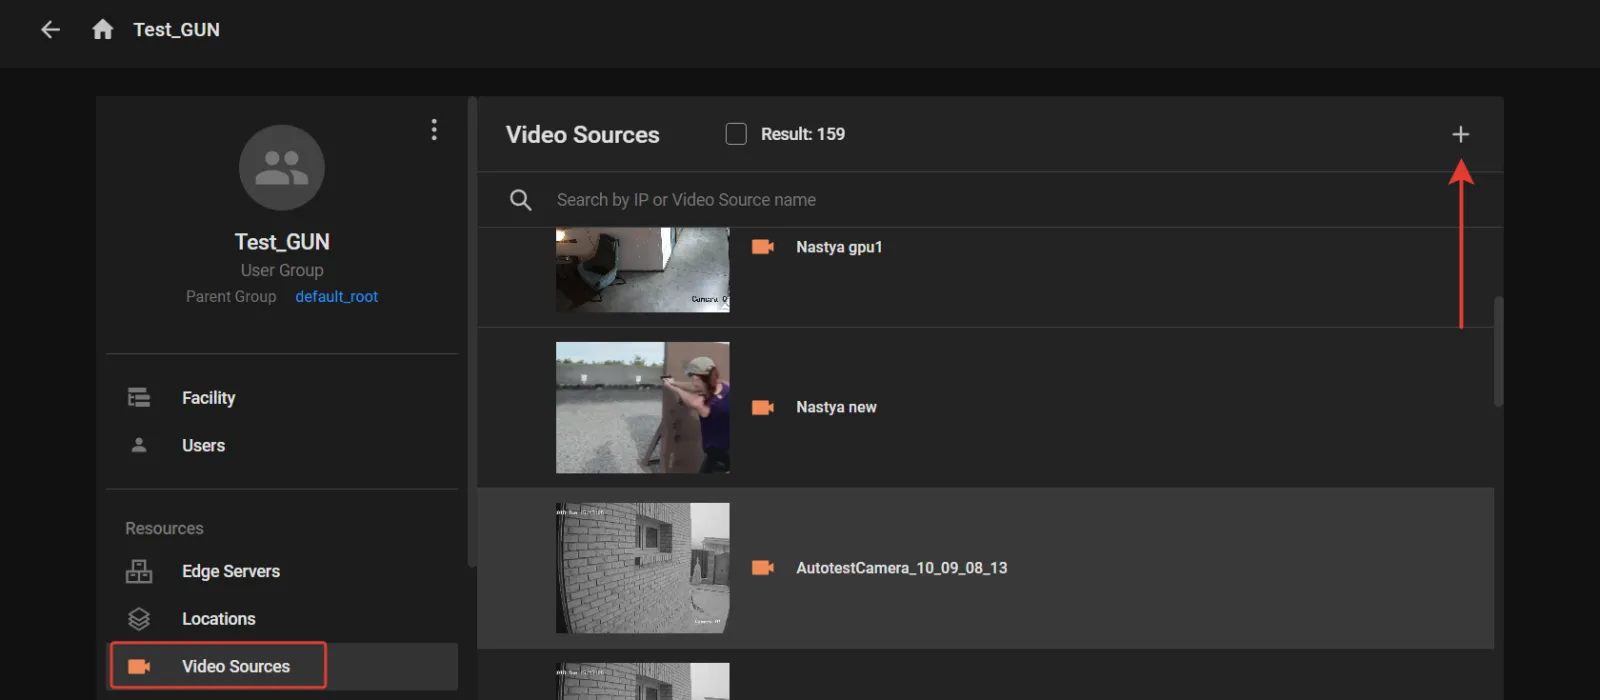Open the home icon
The height and width of the screenshot is (700, 1600).
point(102,30)
